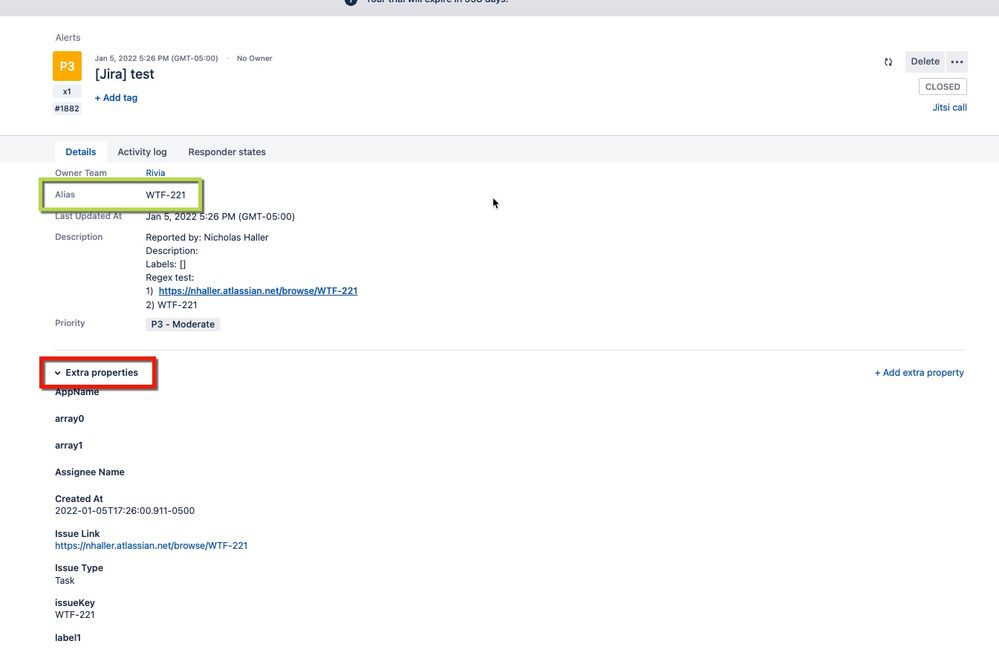Add a tag to the alert
This screenshot has height=655, width=999.
(116, 97)
